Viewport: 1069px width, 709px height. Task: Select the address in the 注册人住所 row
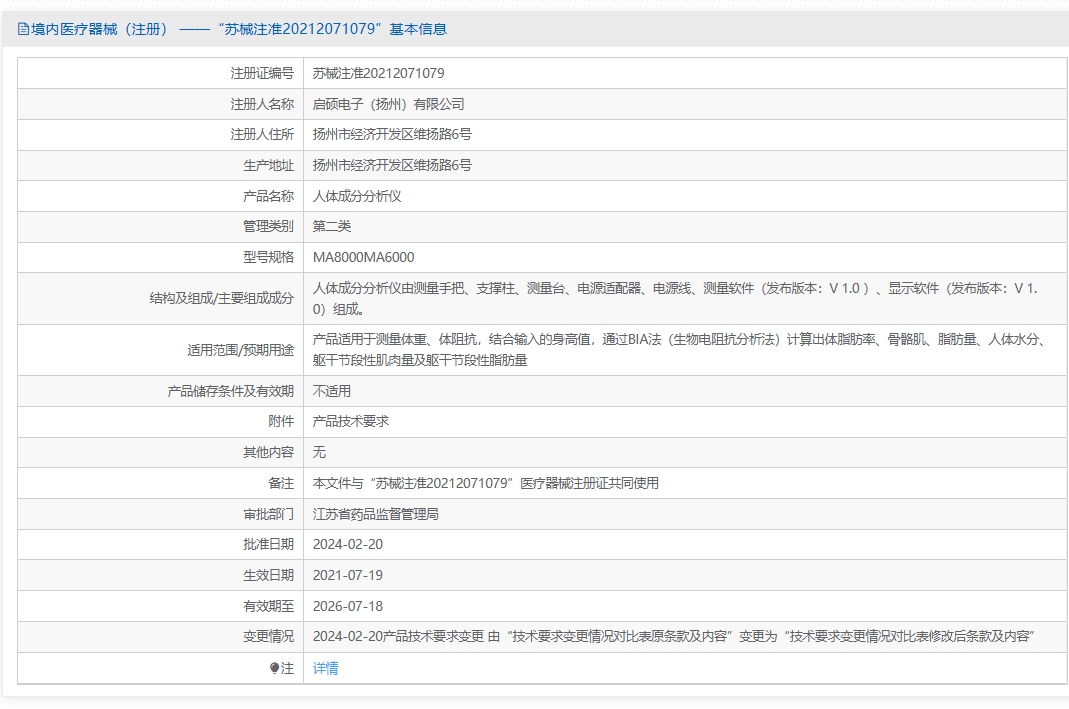(392, 134)
